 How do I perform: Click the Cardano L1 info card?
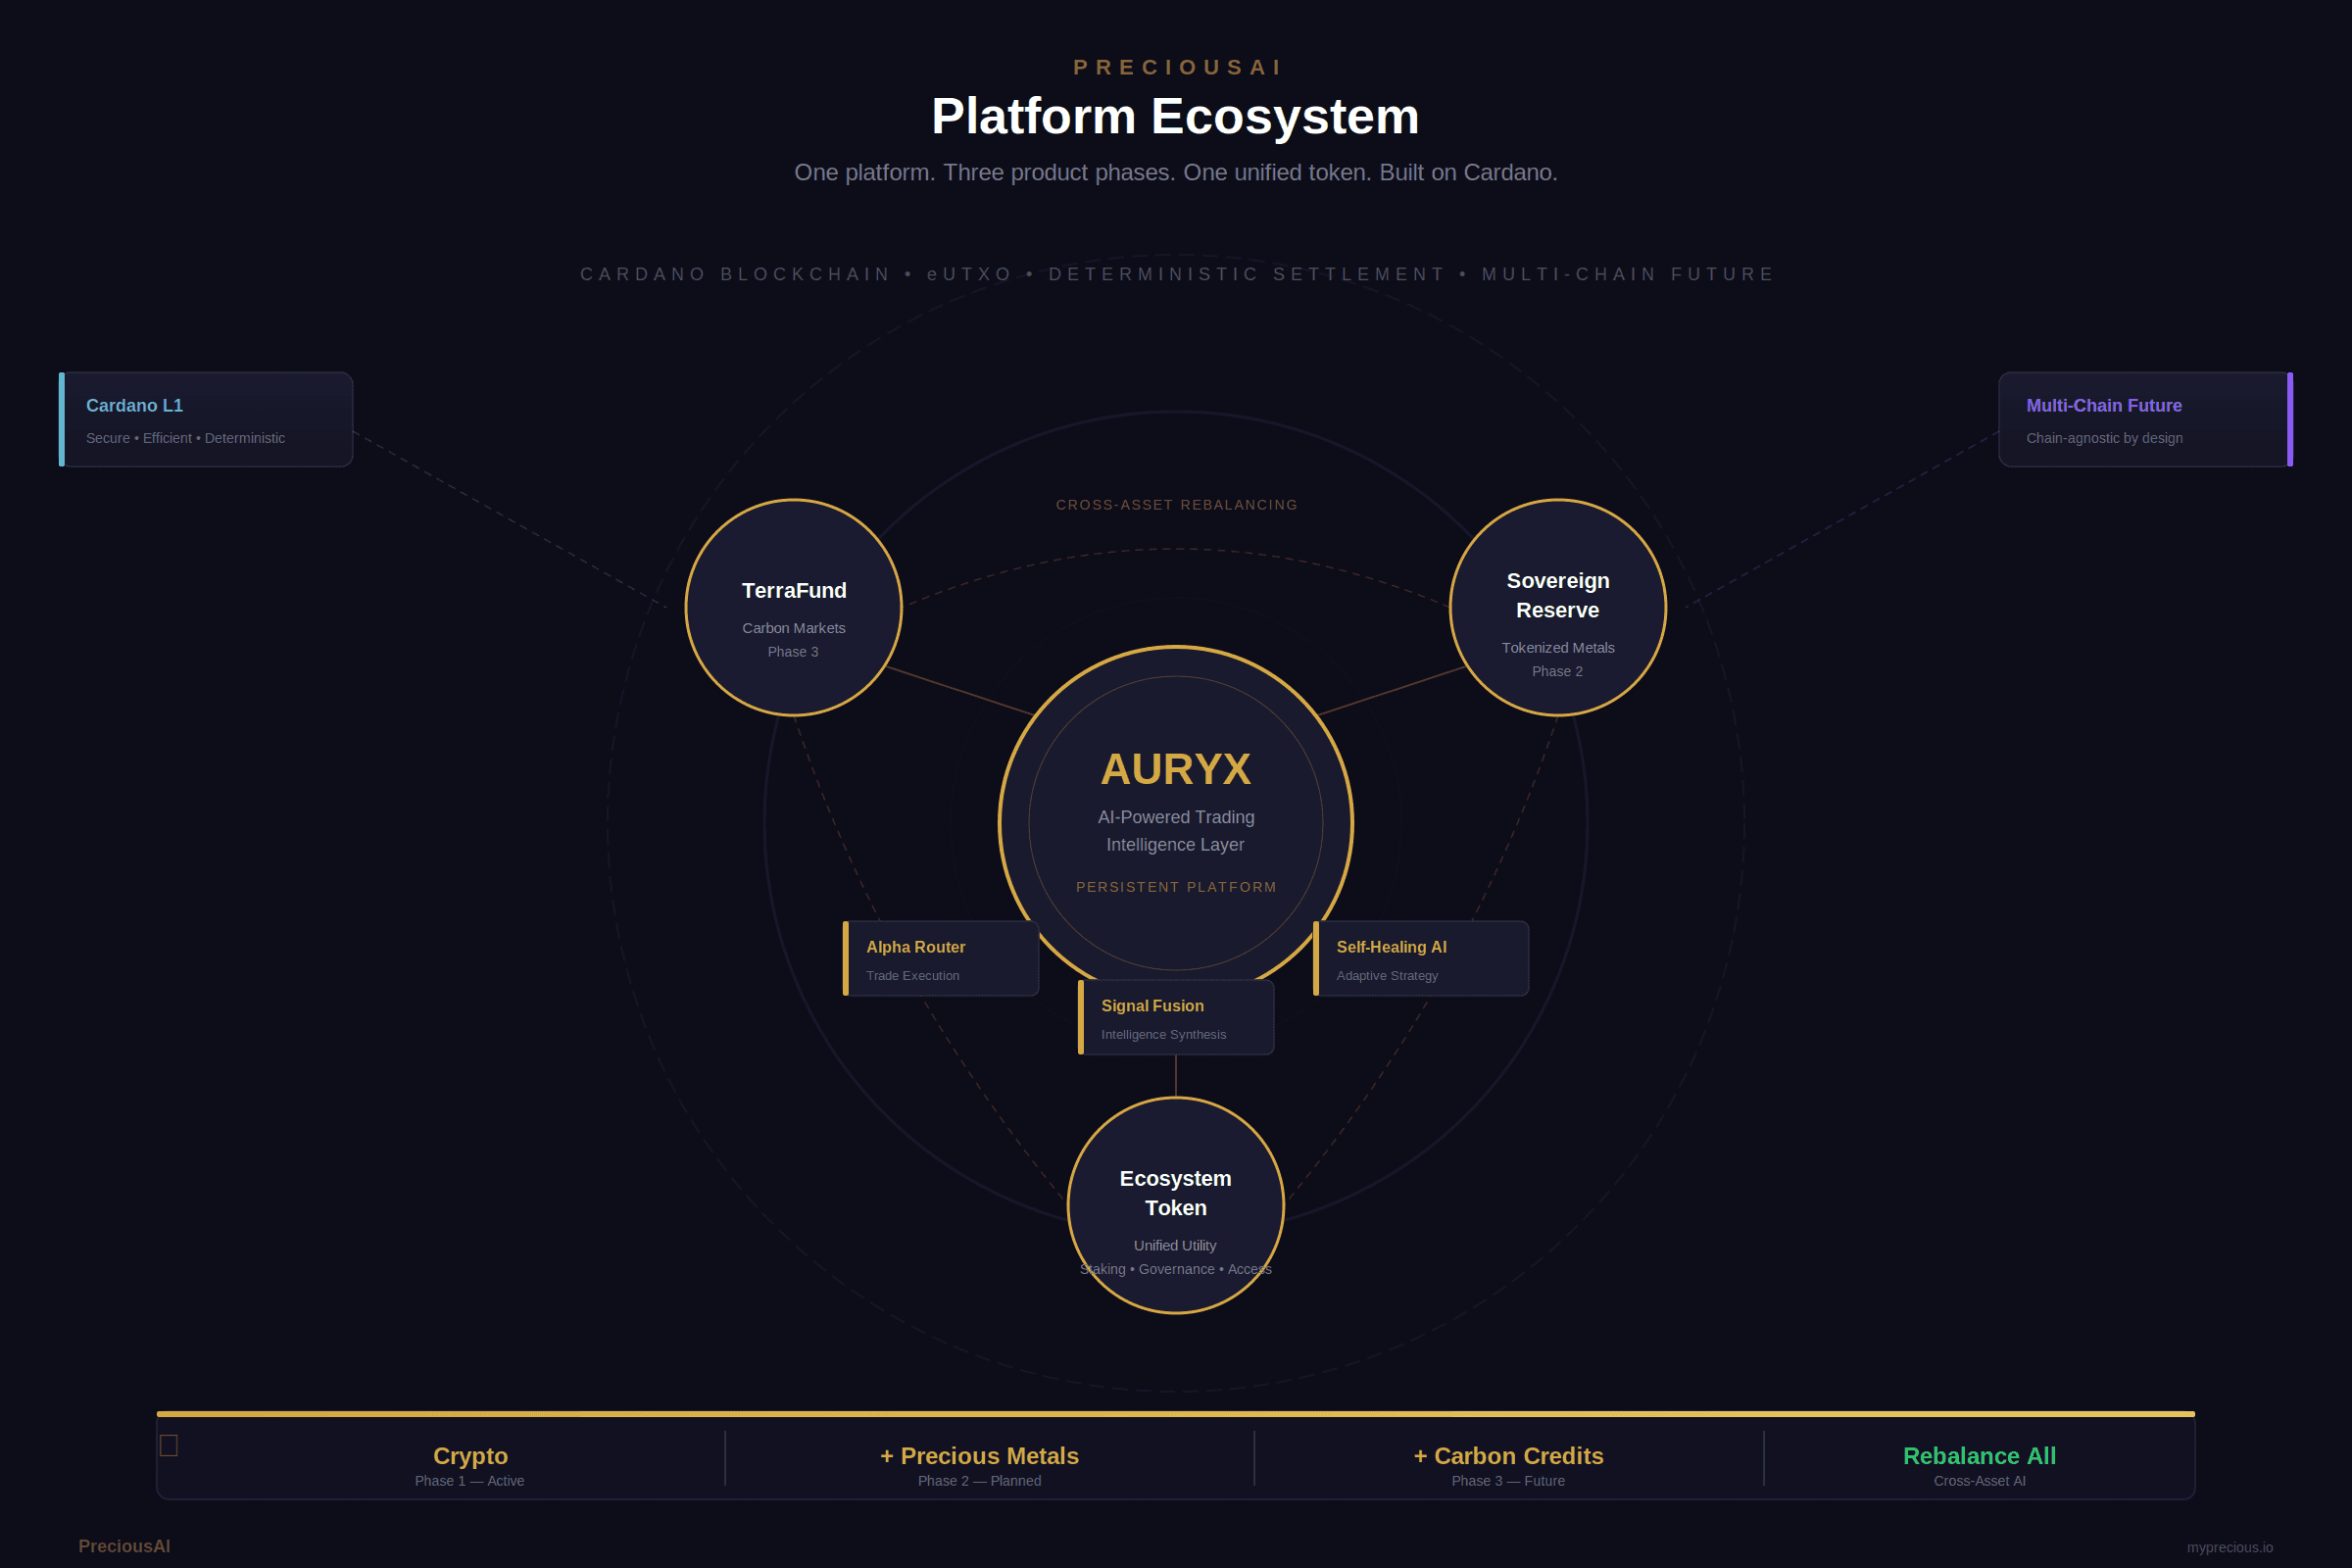point(205,419)
